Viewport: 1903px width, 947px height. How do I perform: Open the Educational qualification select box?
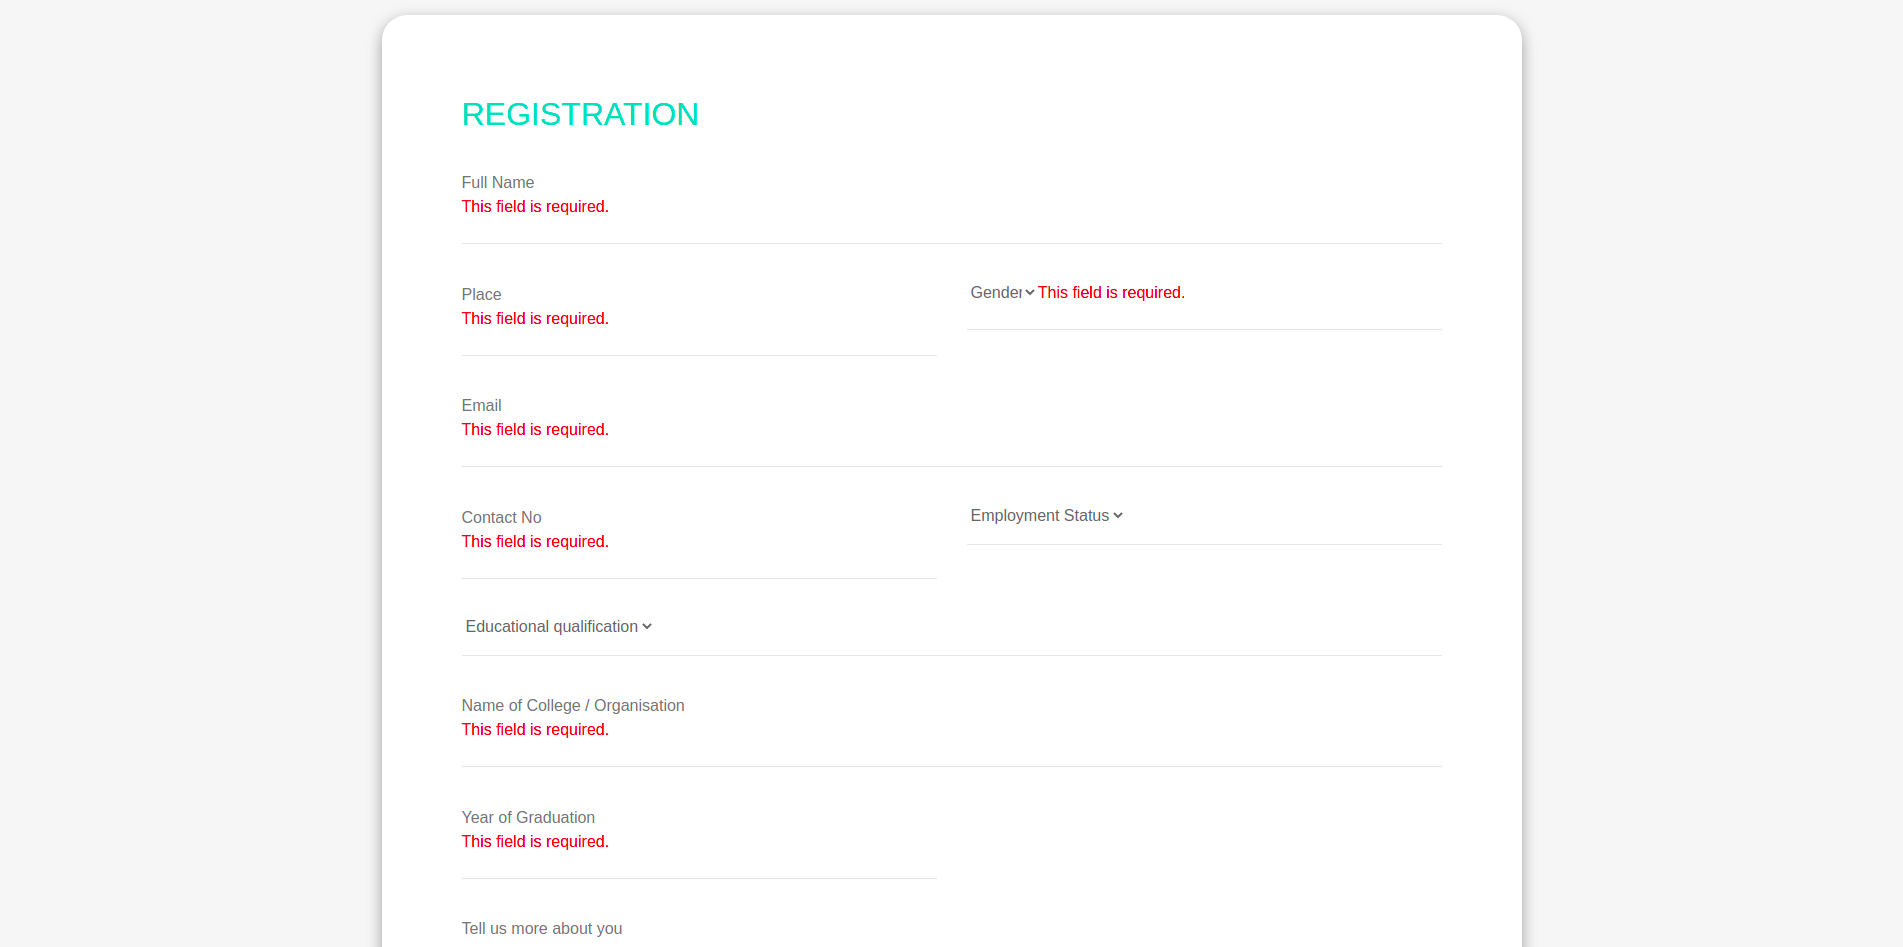pyautogui.click(x=558, y=627)
